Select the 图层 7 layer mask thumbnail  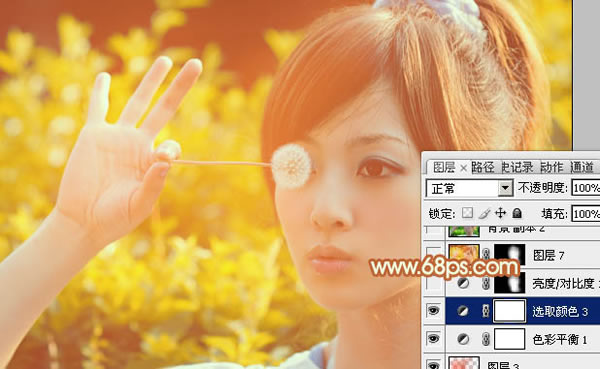click(x=510, y=254)
